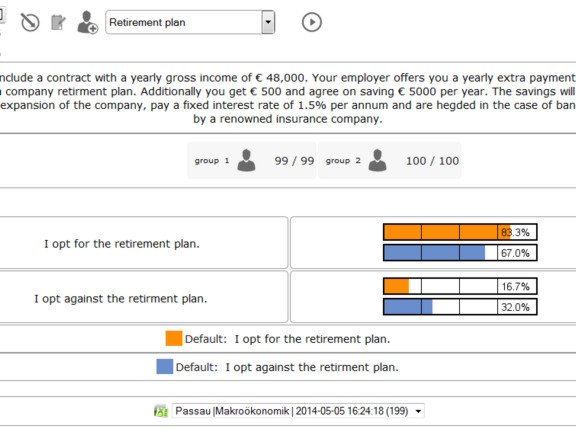Image resolution: width=576 pixels, height=432 pixels.
Task: Choose 'I opt against the retirment plan' option
Action: pos(121,298)
